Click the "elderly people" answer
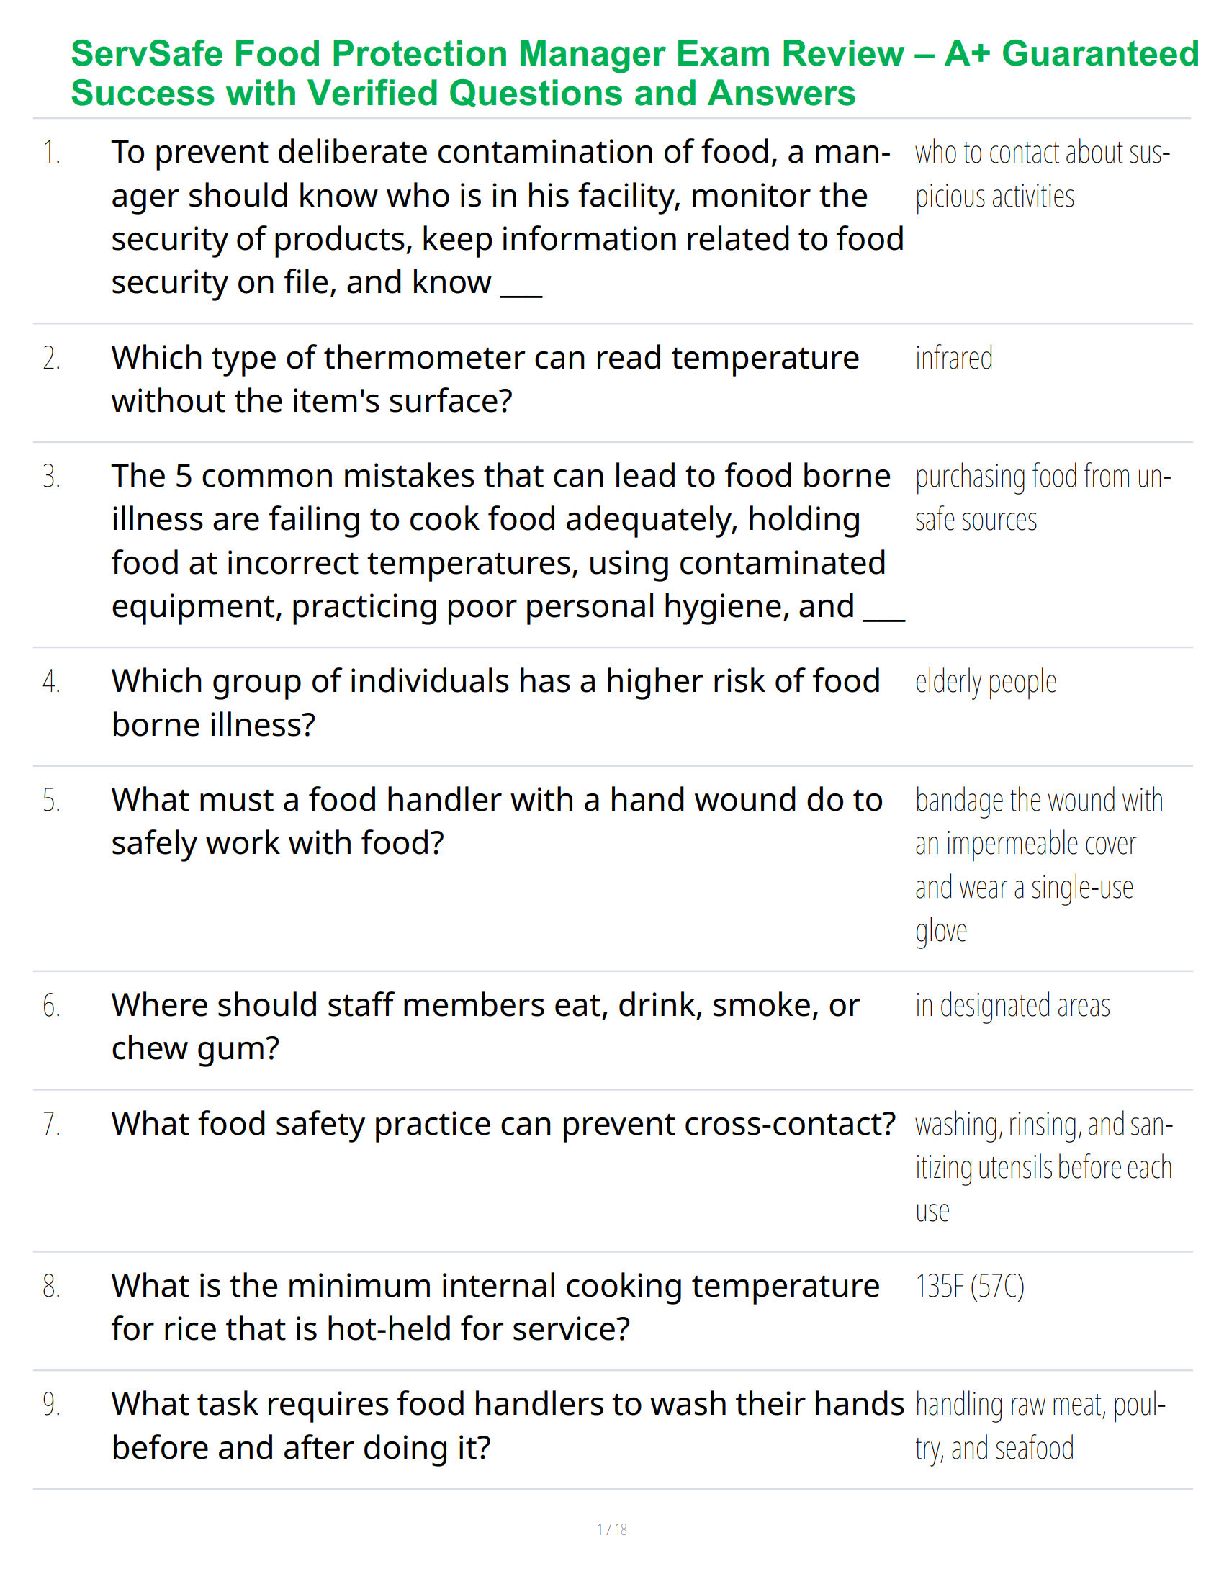 point(985,682)
